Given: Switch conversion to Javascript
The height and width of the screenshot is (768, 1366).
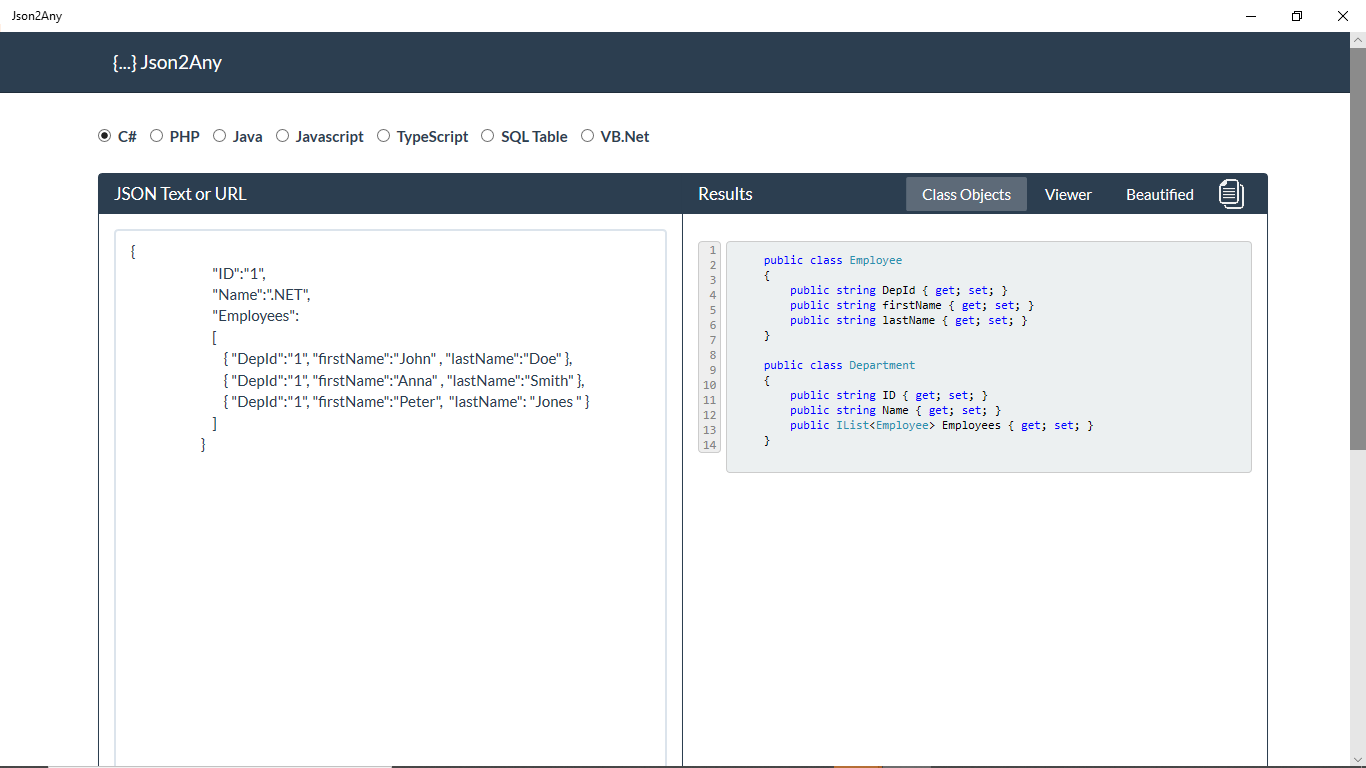Looking at the screenshot, I should pos(282,135).
